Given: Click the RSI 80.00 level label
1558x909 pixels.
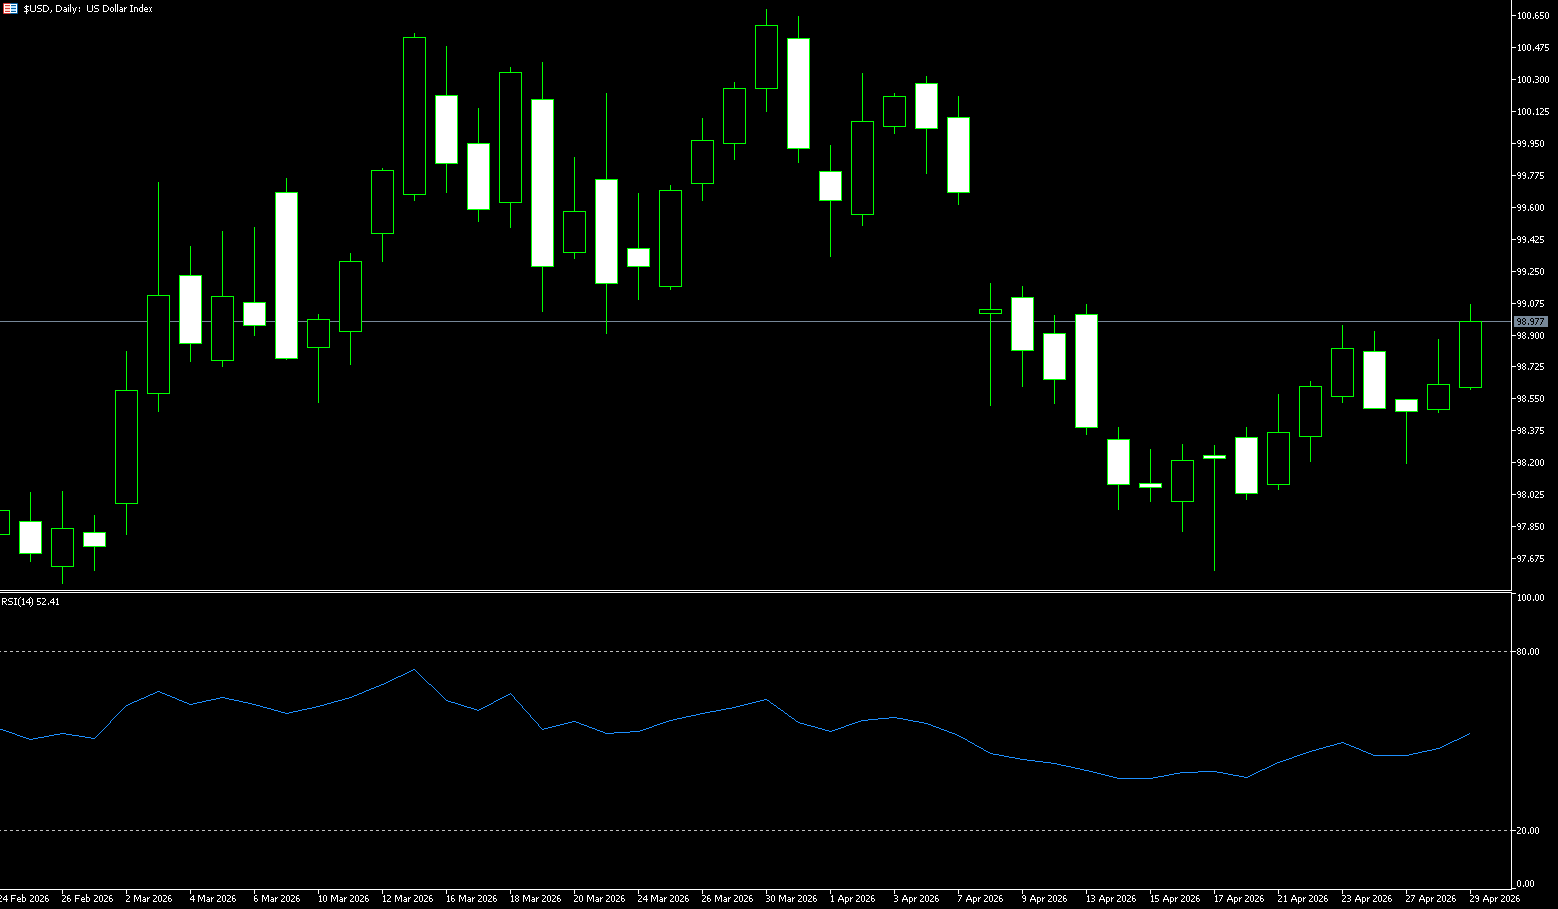Looking at the screenshot, I should tap(1527, 652).
